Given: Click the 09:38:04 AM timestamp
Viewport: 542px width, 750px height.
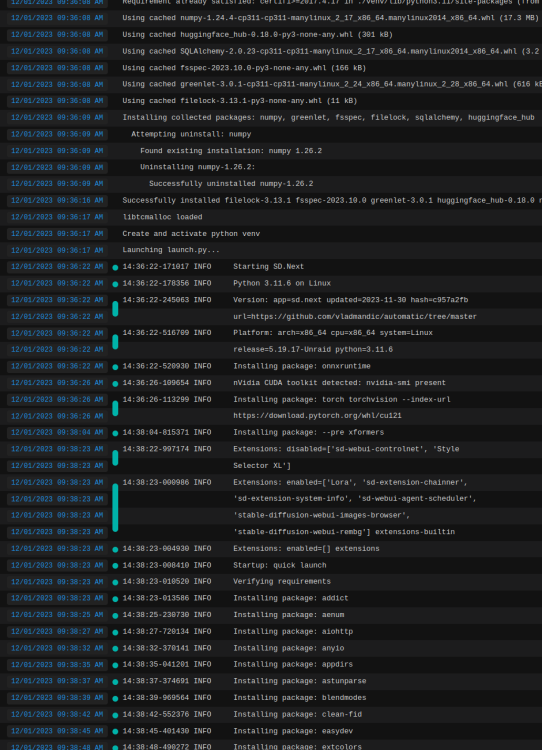Looking at the screenshot, I should 57,432.
